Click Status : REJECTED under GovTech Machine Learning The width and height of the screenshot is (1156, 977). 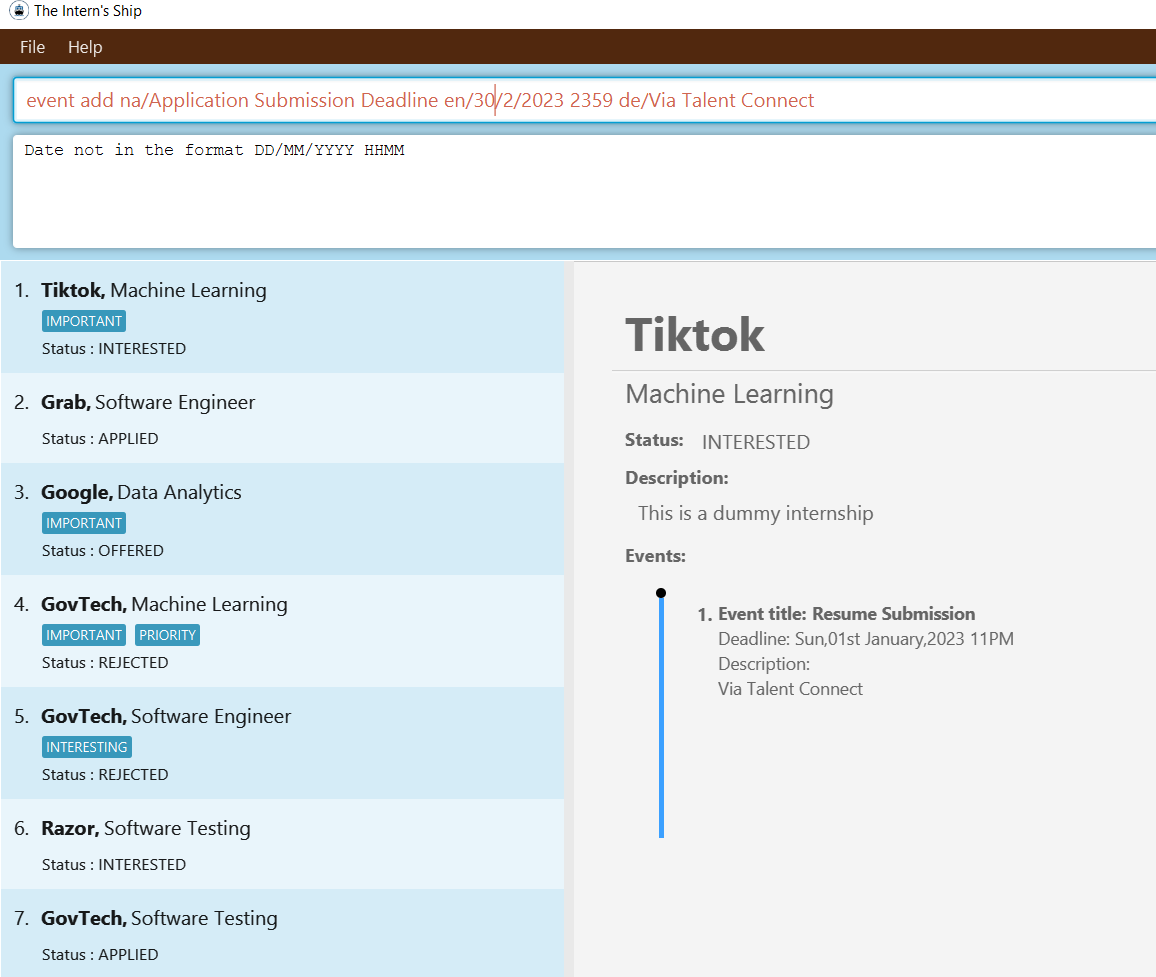point(105,663)
